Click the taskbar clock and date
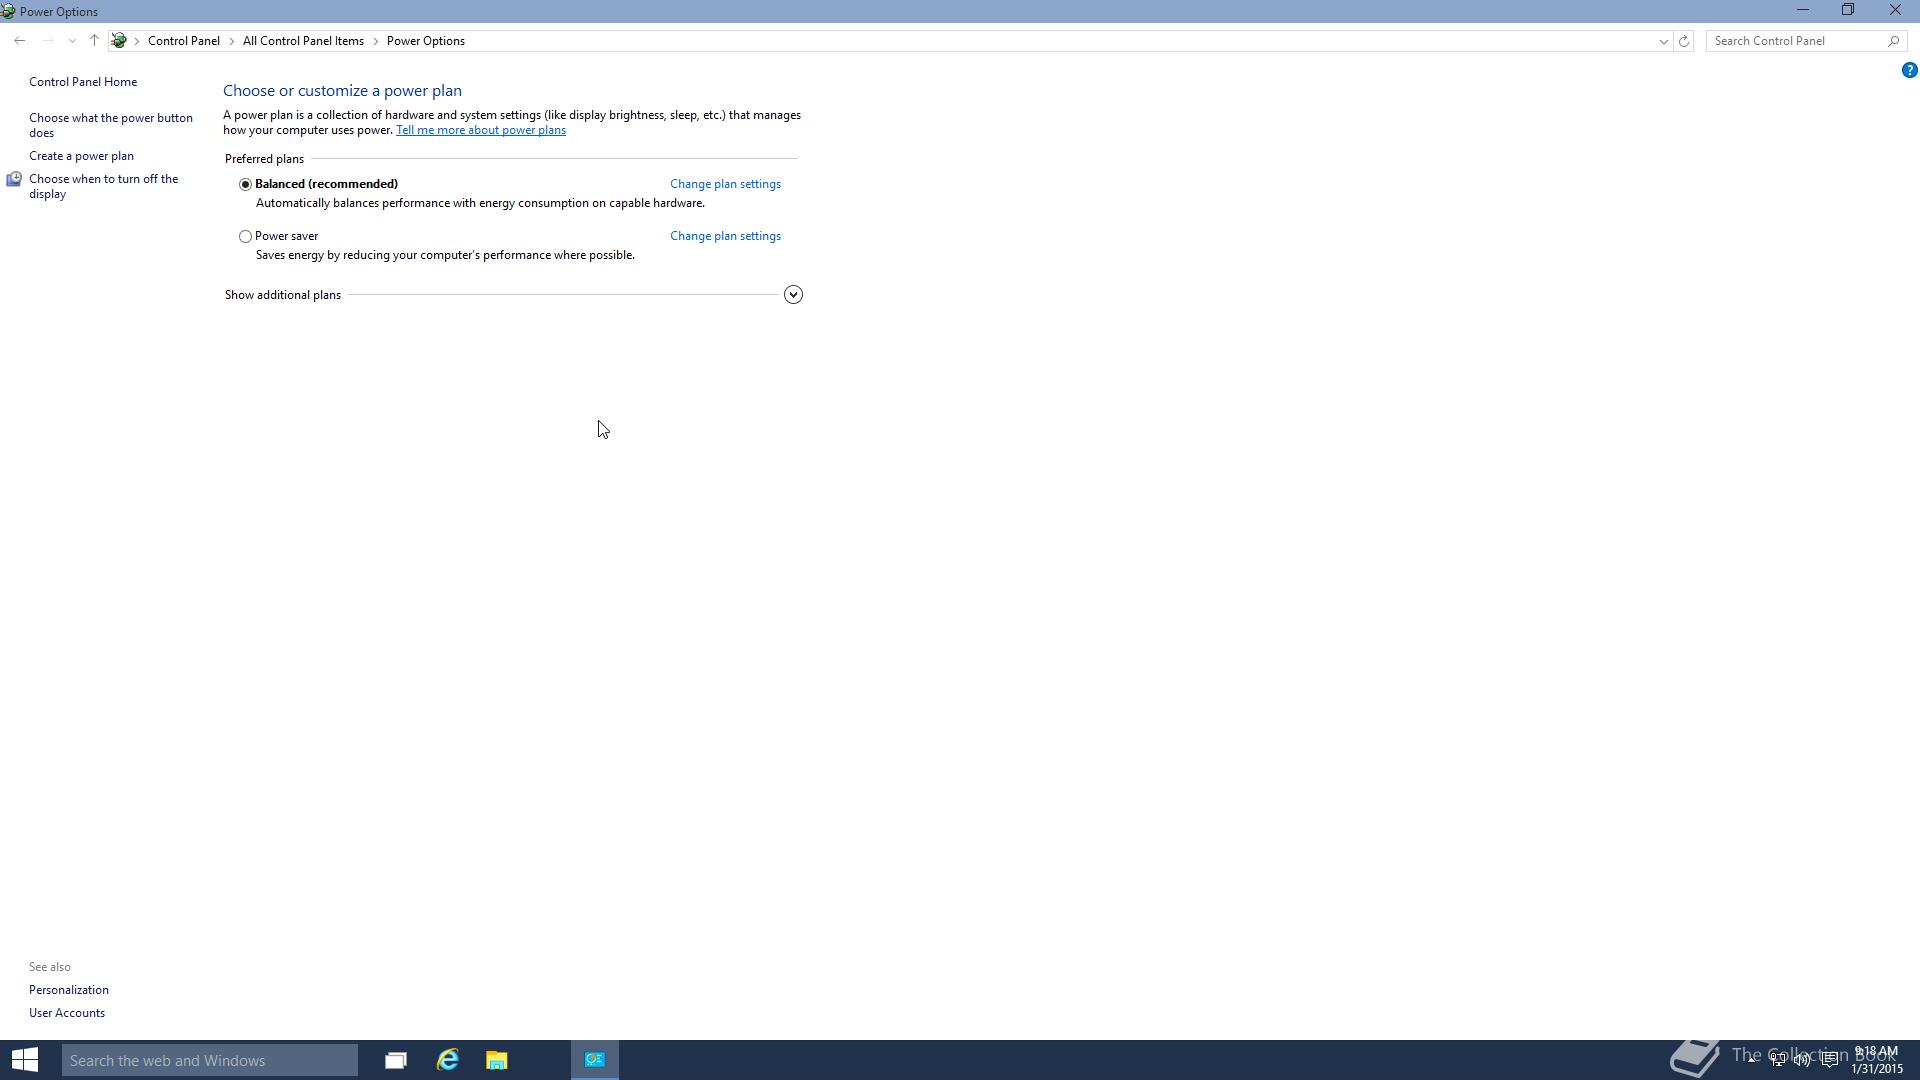 pyautogui.click(x=1876, y=1060)
